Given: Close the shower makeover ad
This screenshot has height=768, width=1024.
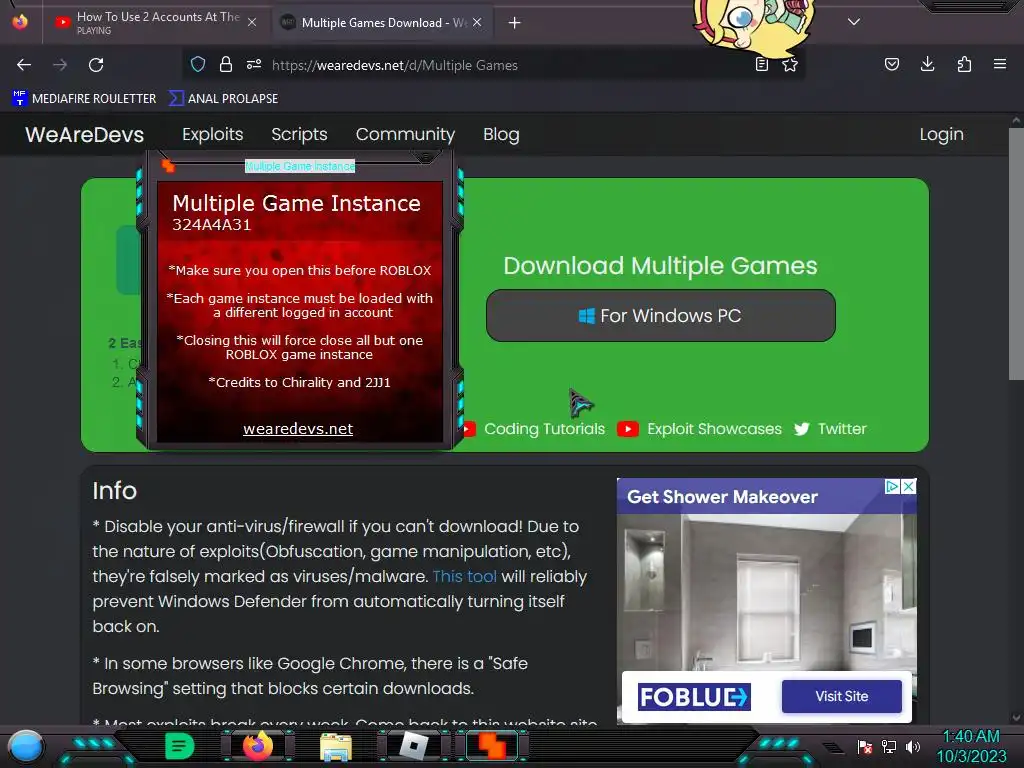Looking at the screenshot, I should click(908, 487).
